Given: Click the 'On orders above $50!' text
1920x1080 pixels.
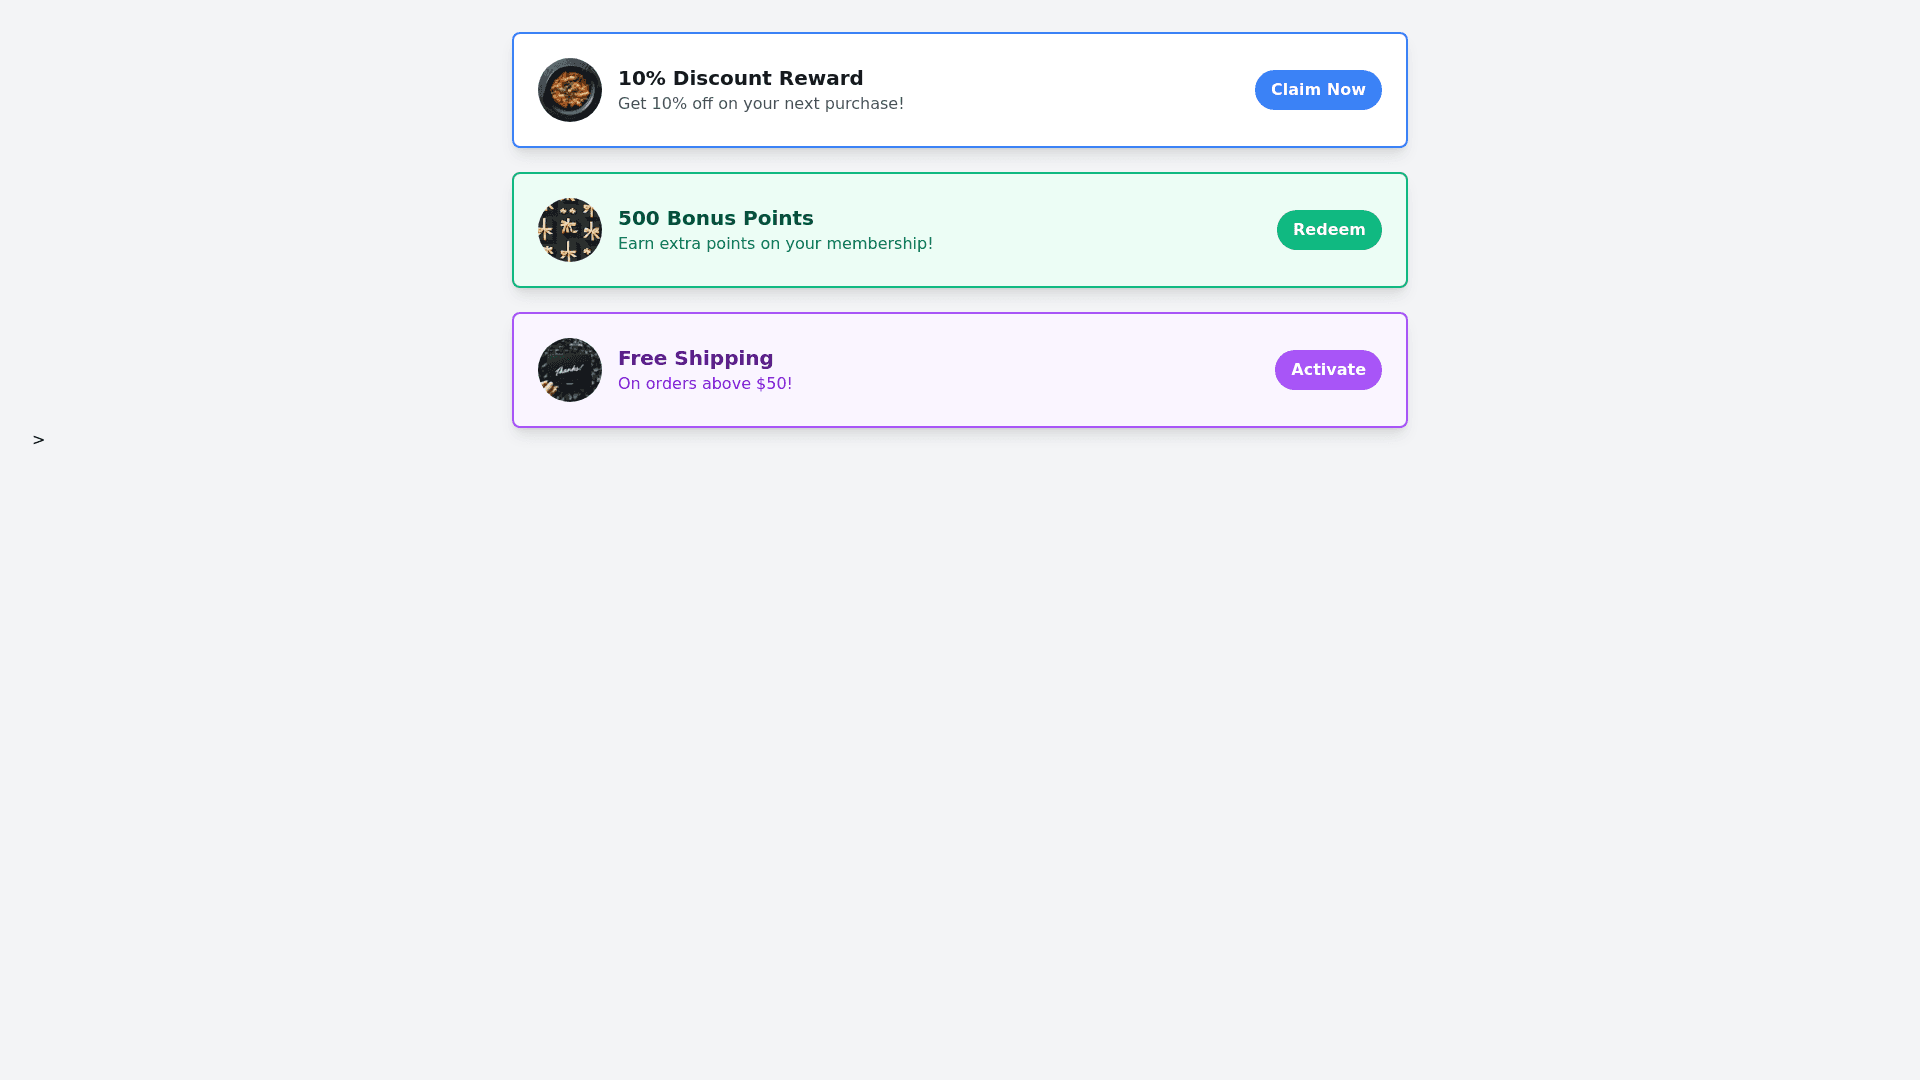Looking at the screenshot, I should pyautogui.click(x=704, y=384).
